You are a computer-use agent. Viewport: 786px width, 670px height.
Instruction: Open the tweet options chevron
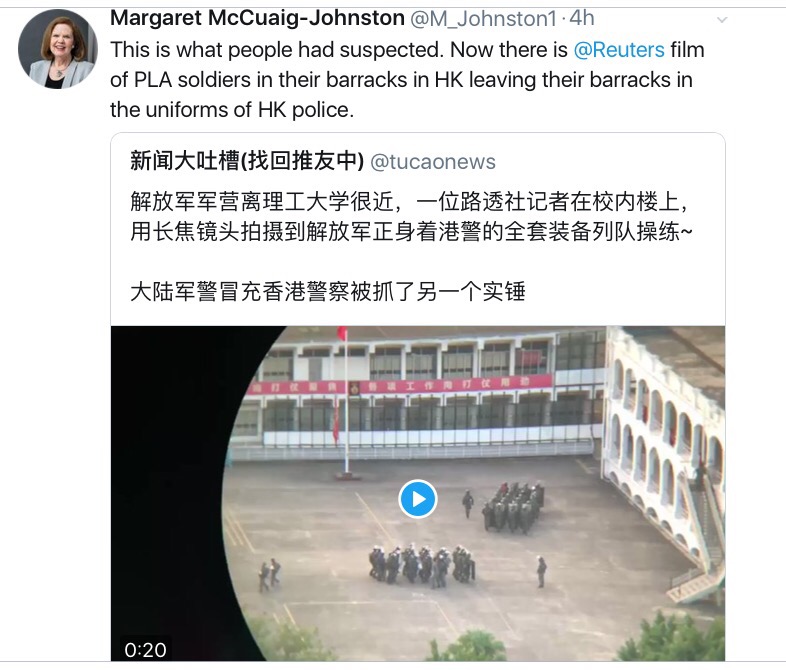722,20
